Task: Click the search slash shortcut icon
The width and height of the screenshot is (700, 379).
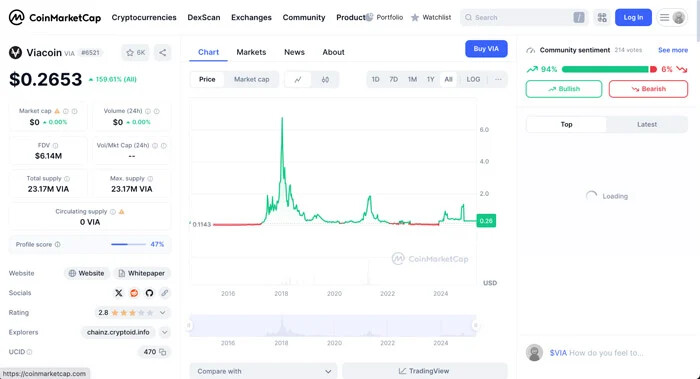Action: [x=579, y=17]
